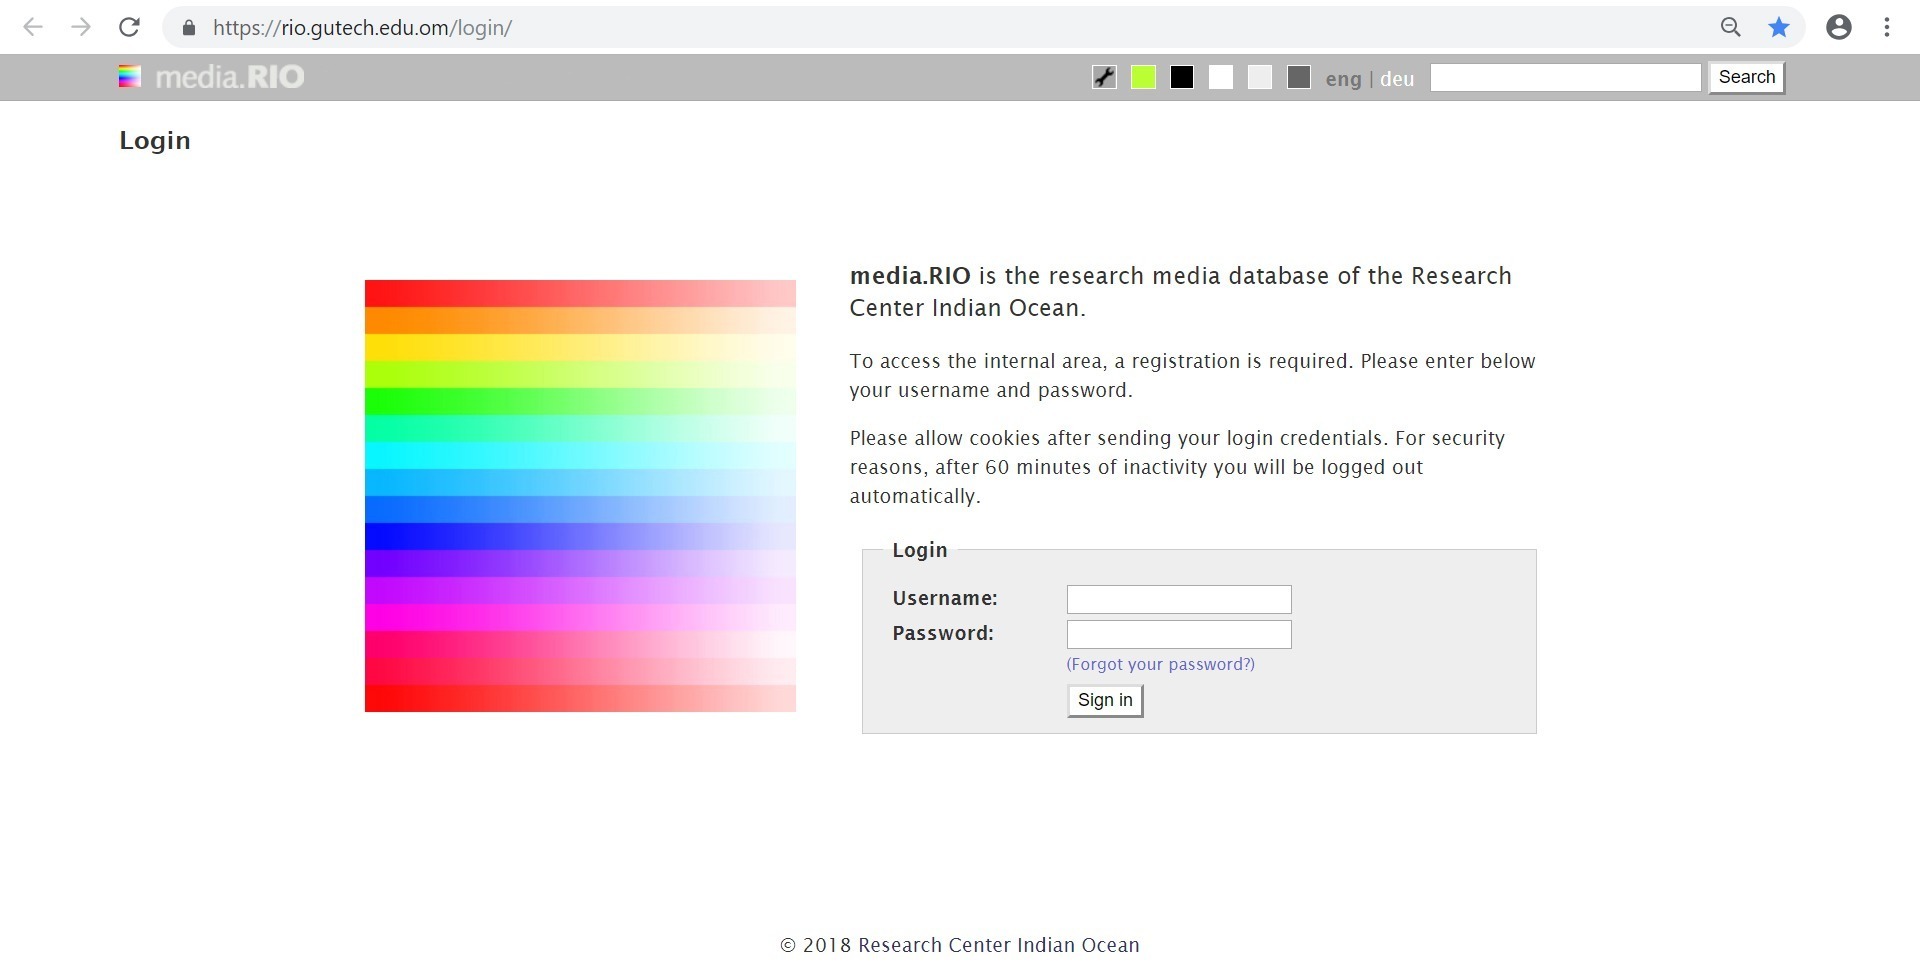
Task: Click the rainbow gradient image
Action: (580, 496)
